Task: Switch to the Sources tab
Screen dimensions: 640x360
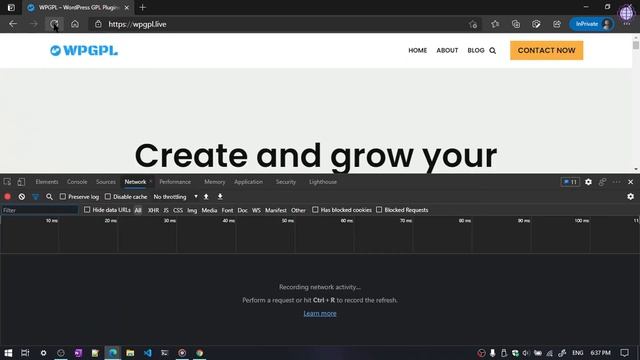Action: 106,182
